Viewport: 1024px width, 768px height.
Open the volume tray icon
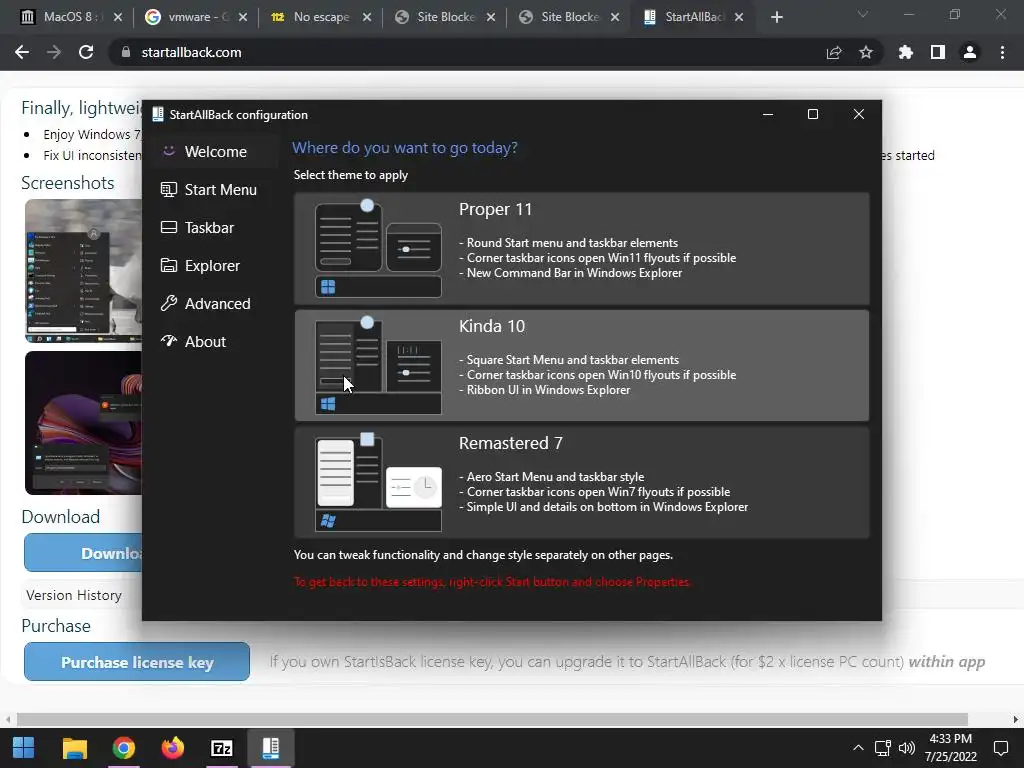pos(906,748)
